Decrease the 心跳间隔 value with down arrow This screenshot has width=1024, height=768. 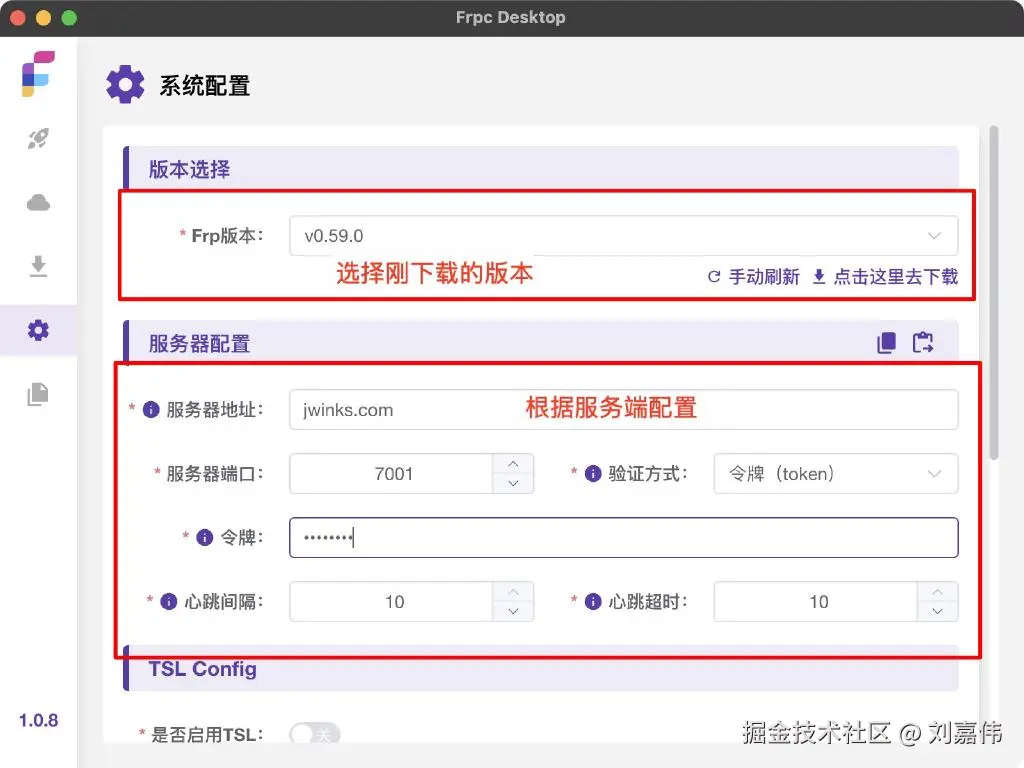[513, 611]
